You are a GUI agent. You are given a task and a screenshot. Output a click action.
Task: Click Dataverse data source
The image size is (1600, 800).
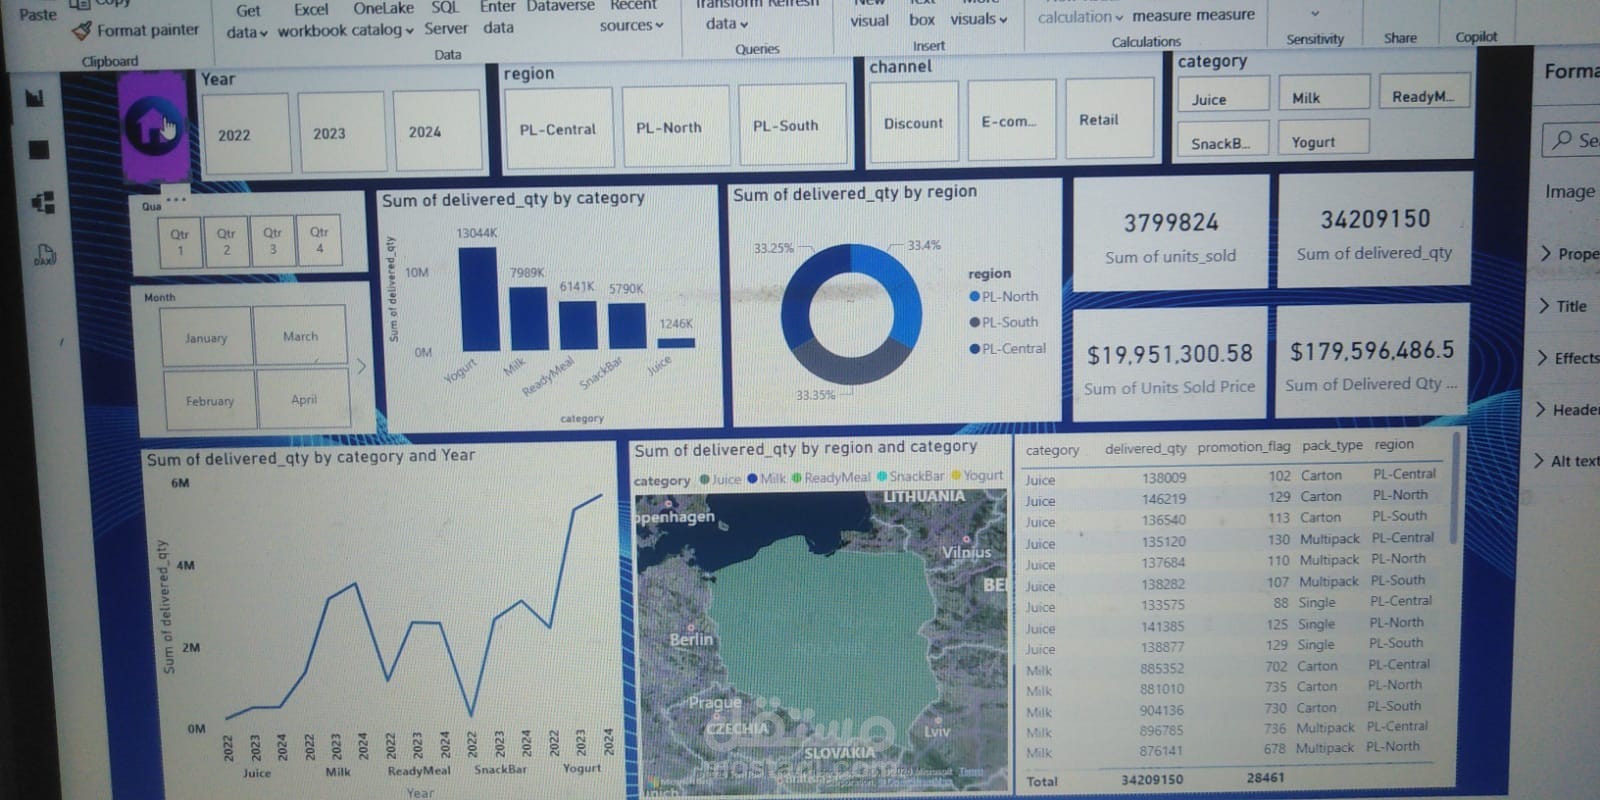[x=560, y=7]
